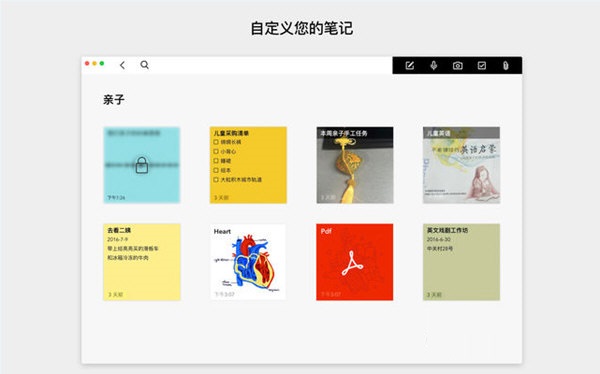Maximize the window with the green button

[102, 63]
